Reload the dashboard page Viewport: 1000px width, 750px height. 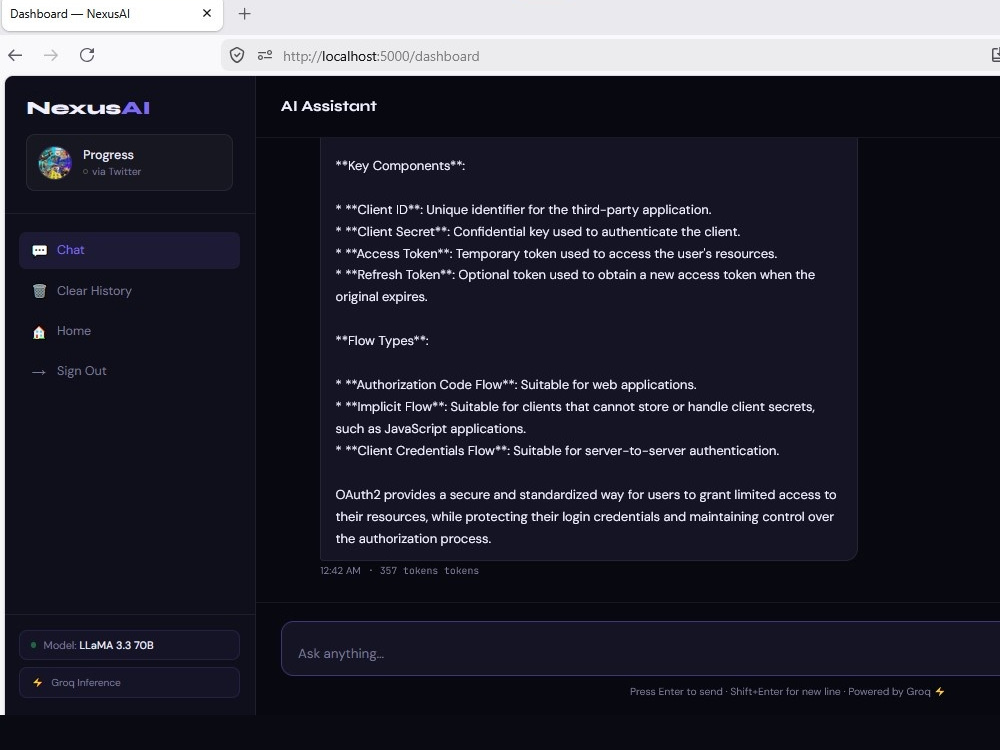[87, 55]
